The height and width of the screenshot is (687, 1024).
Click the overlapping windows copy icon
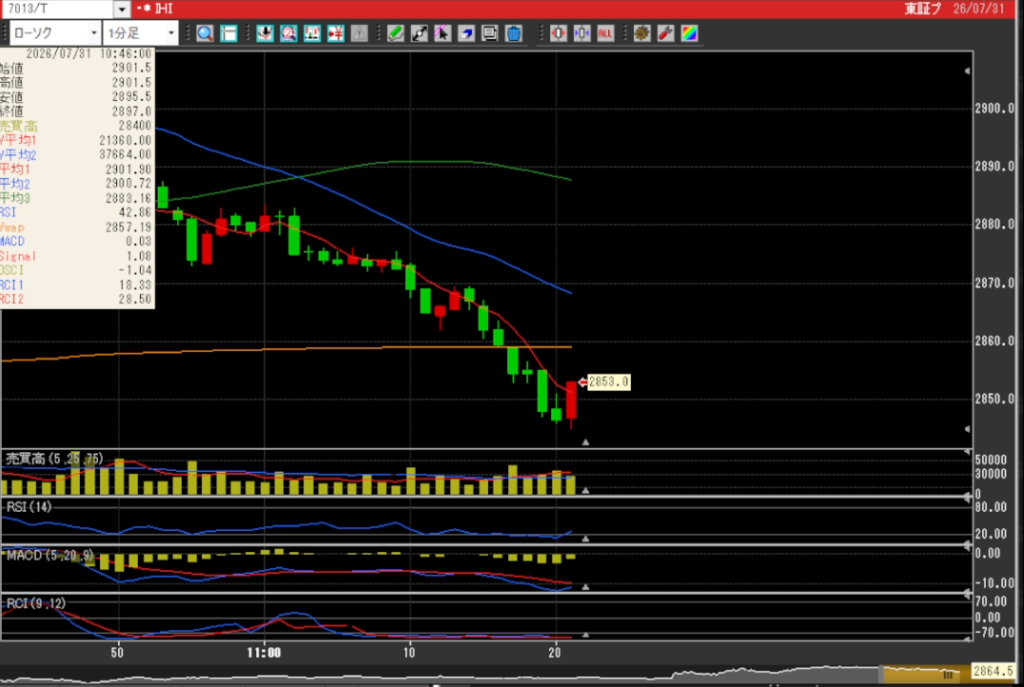(489, 33)
